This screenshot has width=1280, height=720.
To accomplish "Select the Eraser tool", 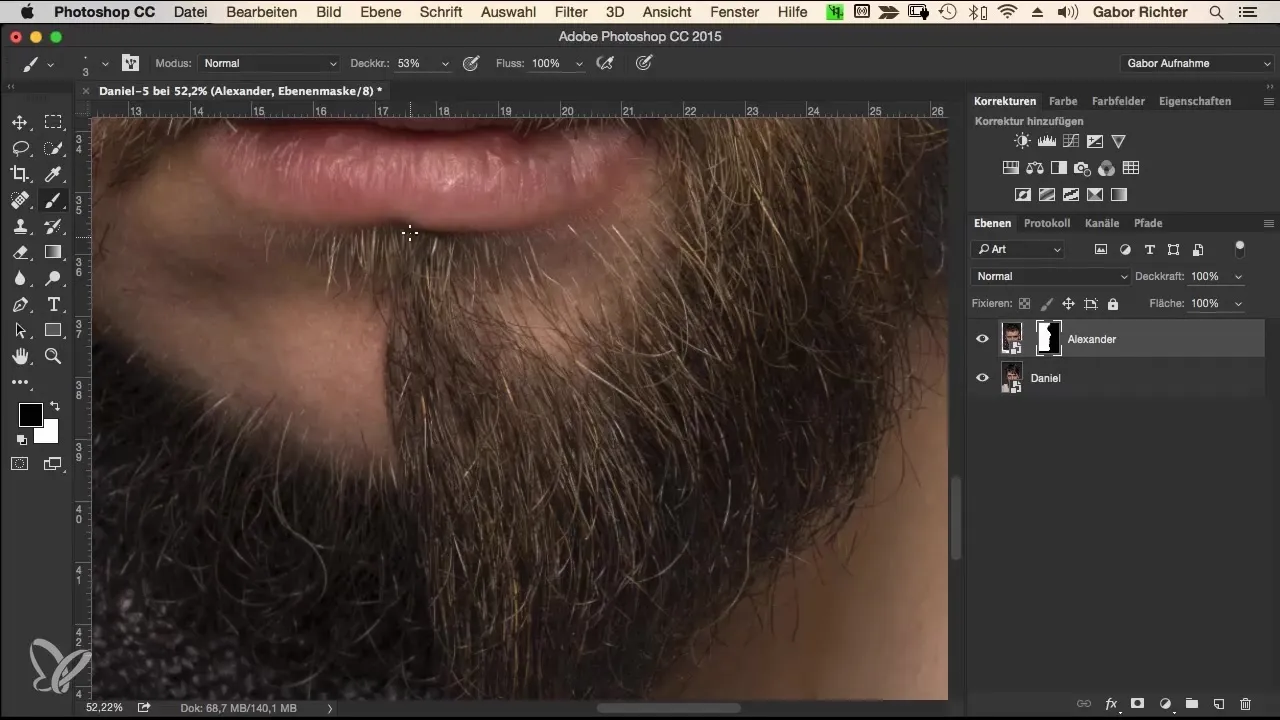I will (x=19, y=252).
